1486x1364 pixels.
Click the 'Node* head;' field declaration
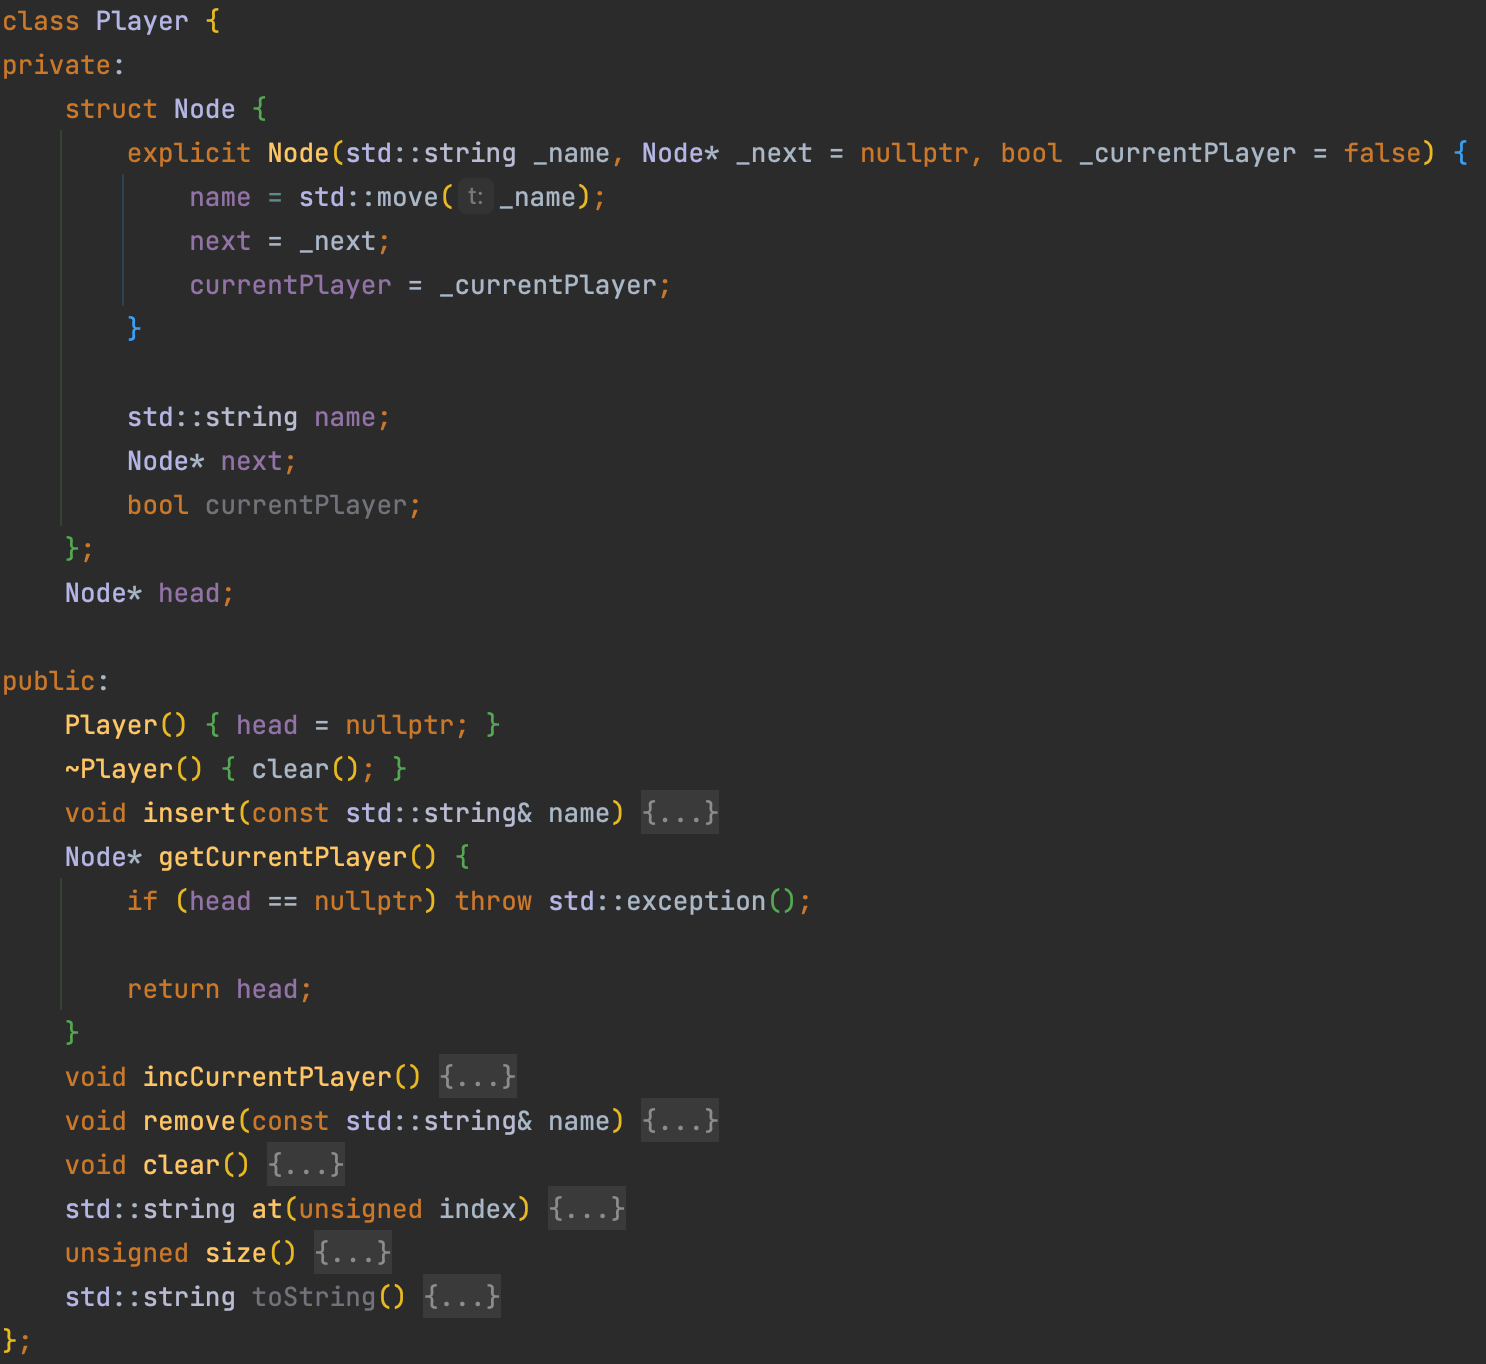149,593
